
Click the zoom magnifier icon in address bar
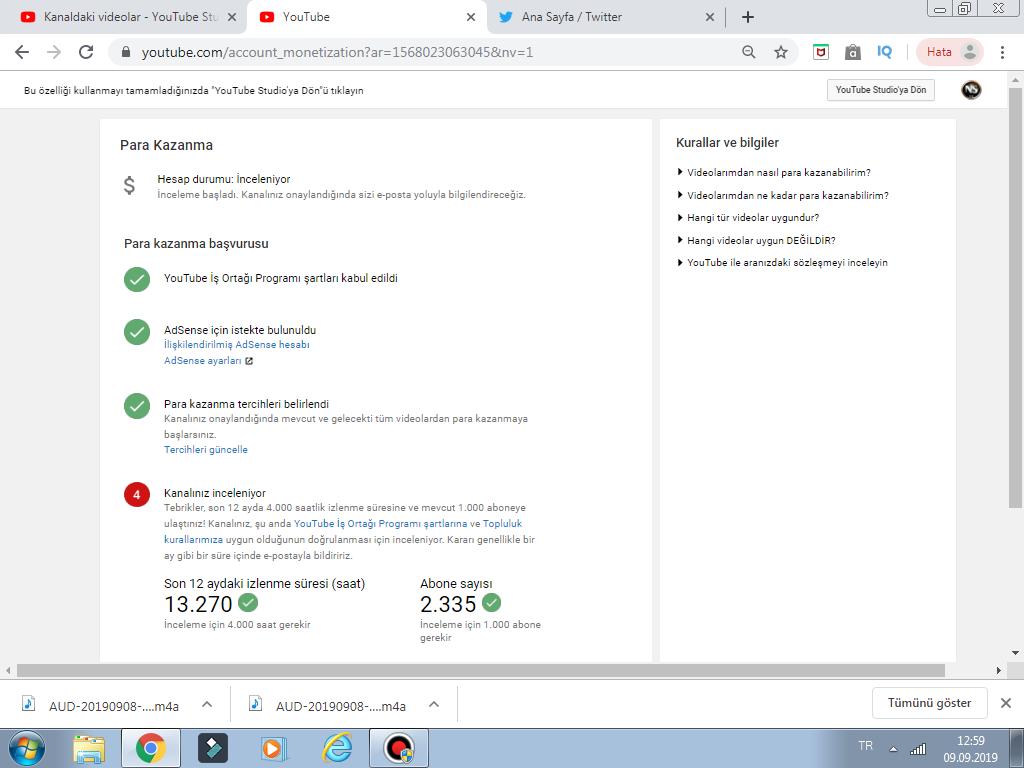tap(749, 52)
